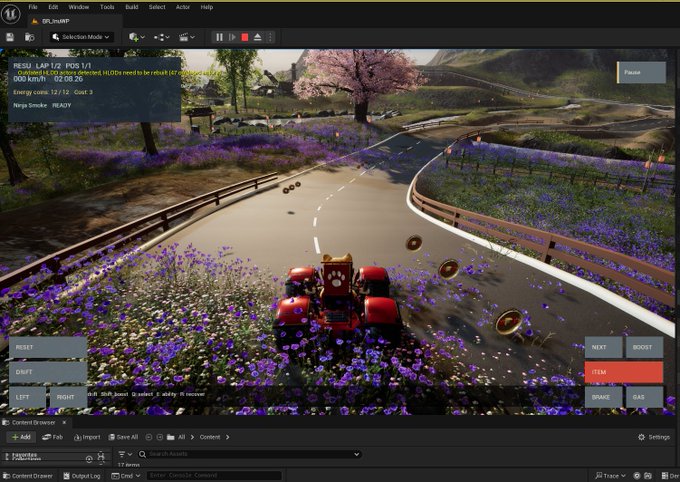Save the current level with the disk icon
Screen dimensions: 680x482
coord(10,37)
